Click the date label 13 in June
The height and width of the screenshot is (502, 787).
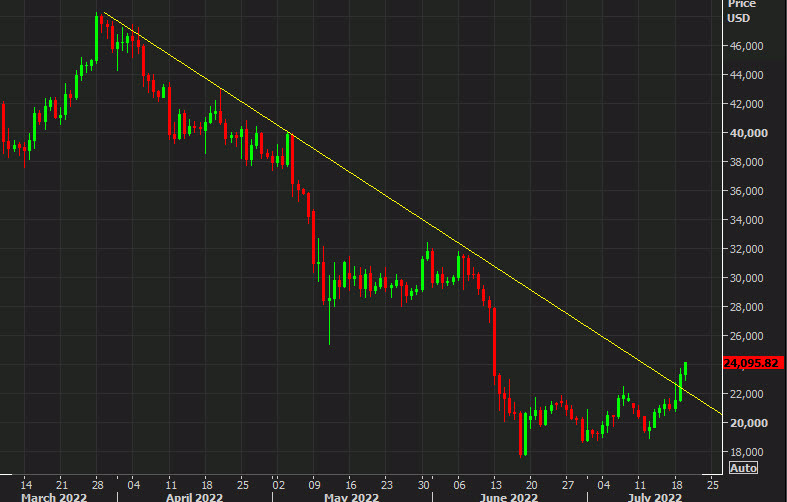click(x=493, y=481)
